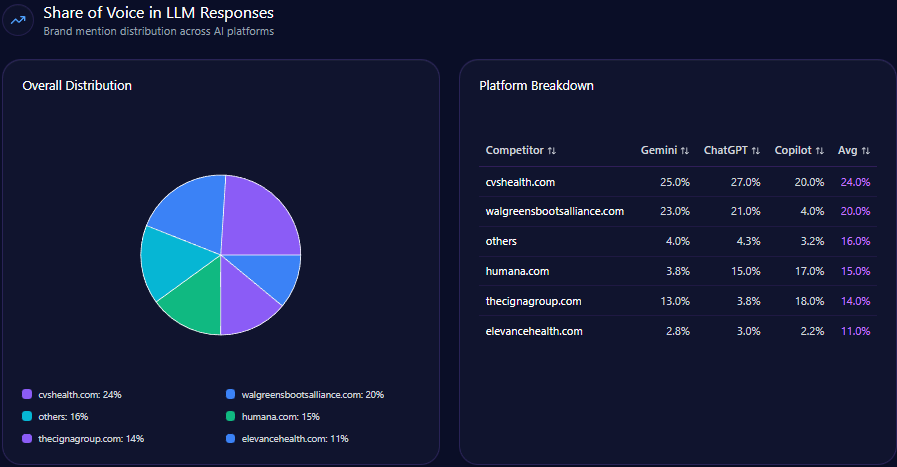Sort table by ChatGPT column arrows
The height and width of the screenshot is (467, 897).
click(756, 151)
